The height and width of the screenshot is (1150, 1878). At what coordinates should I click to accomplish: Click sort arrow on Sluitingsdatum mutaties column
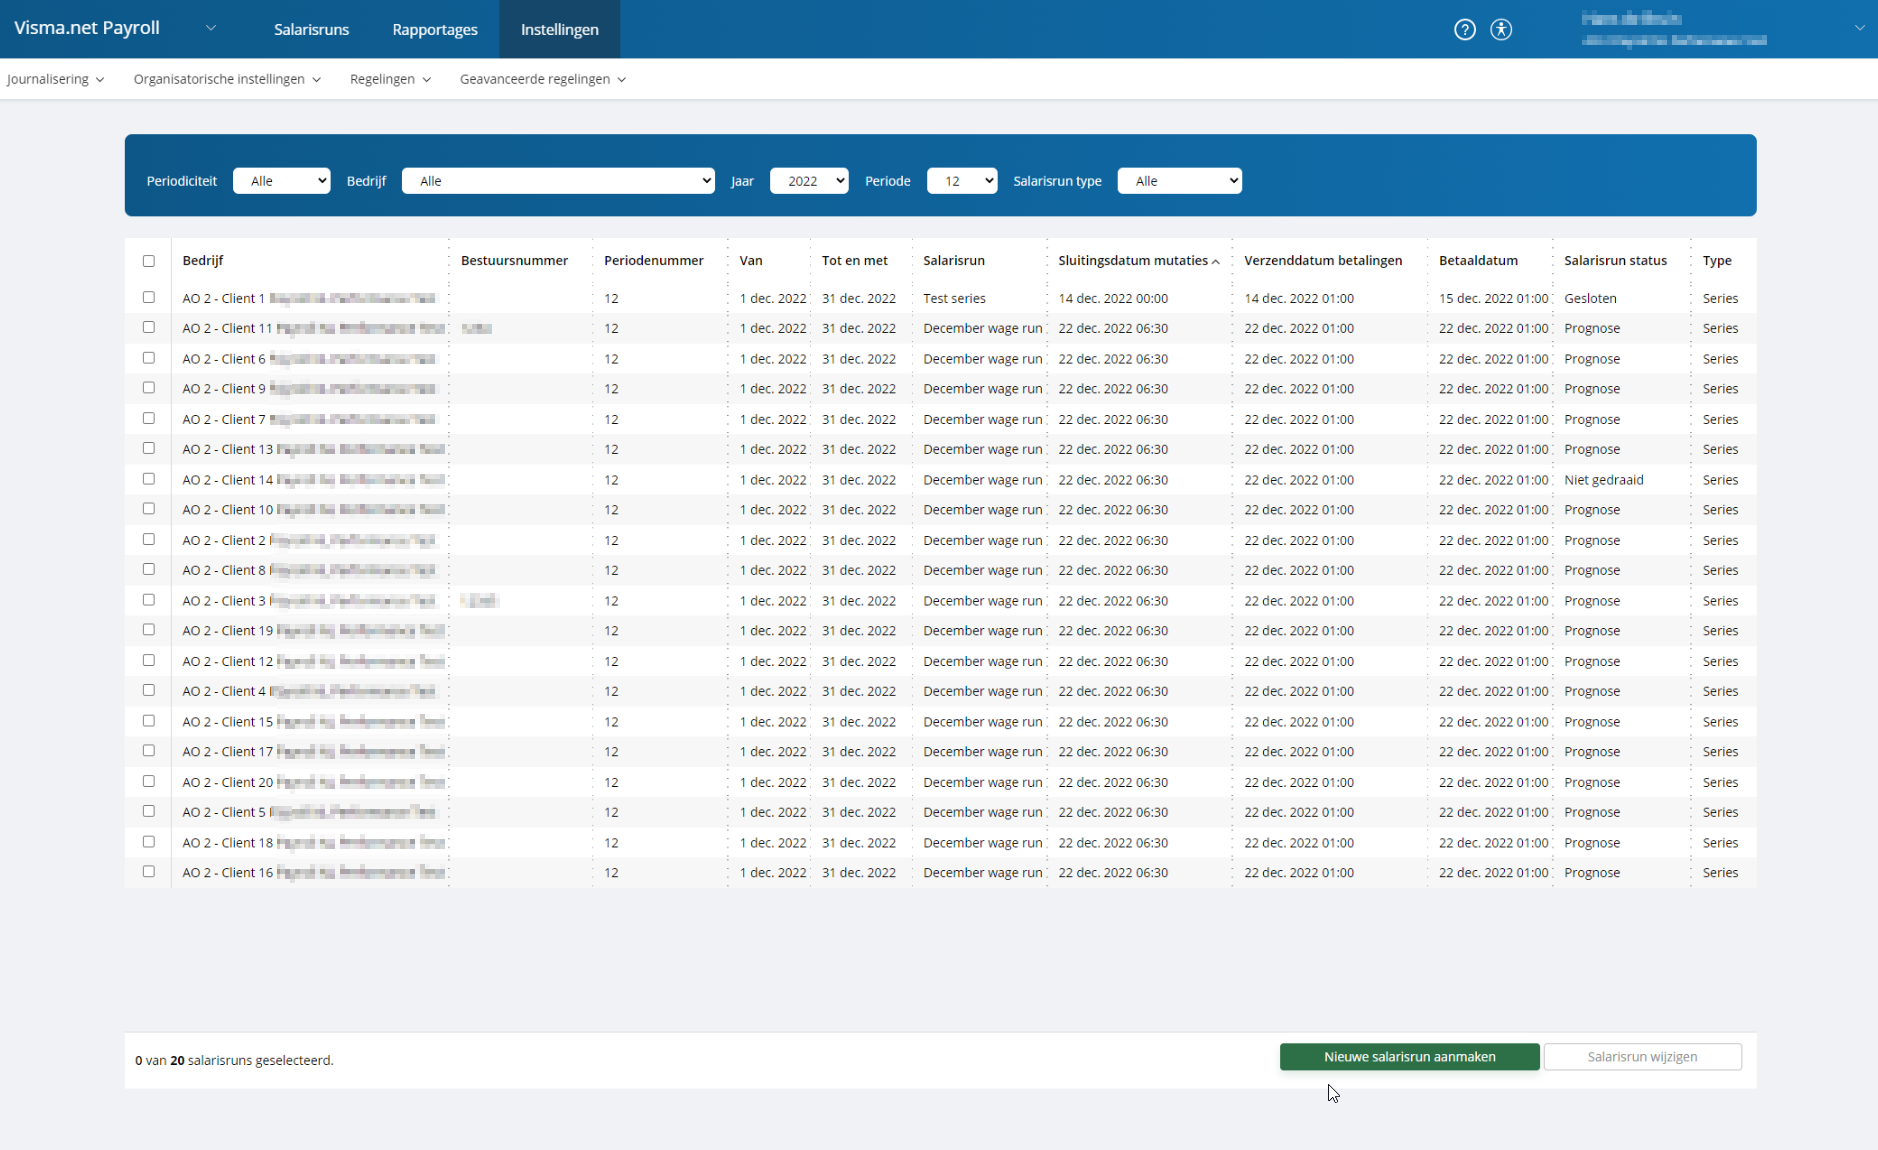click(1216, 262)
